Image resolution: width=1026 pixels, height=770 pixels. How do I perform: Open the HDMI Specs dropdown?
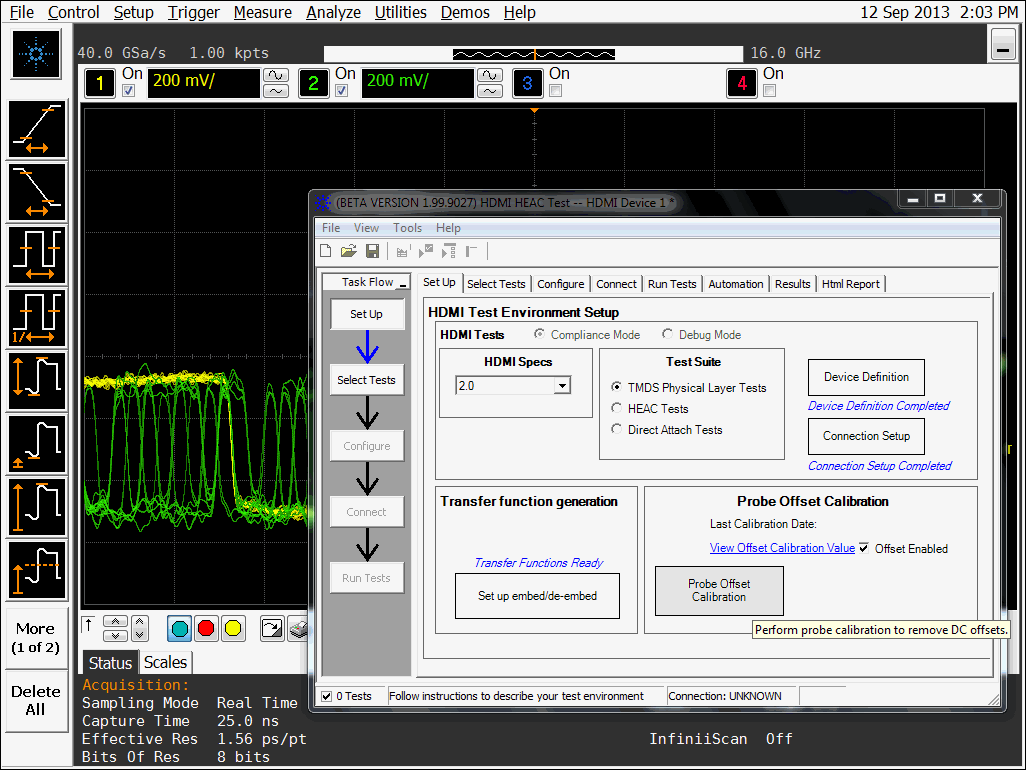point(562,386)
